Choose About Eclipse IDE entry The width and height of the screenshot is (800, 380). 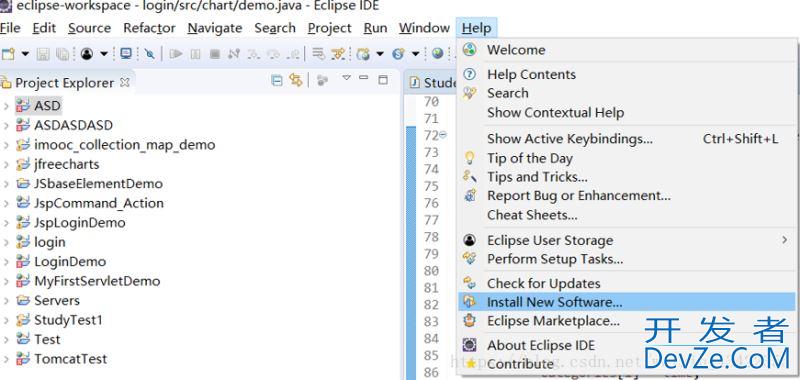(627, 345)
